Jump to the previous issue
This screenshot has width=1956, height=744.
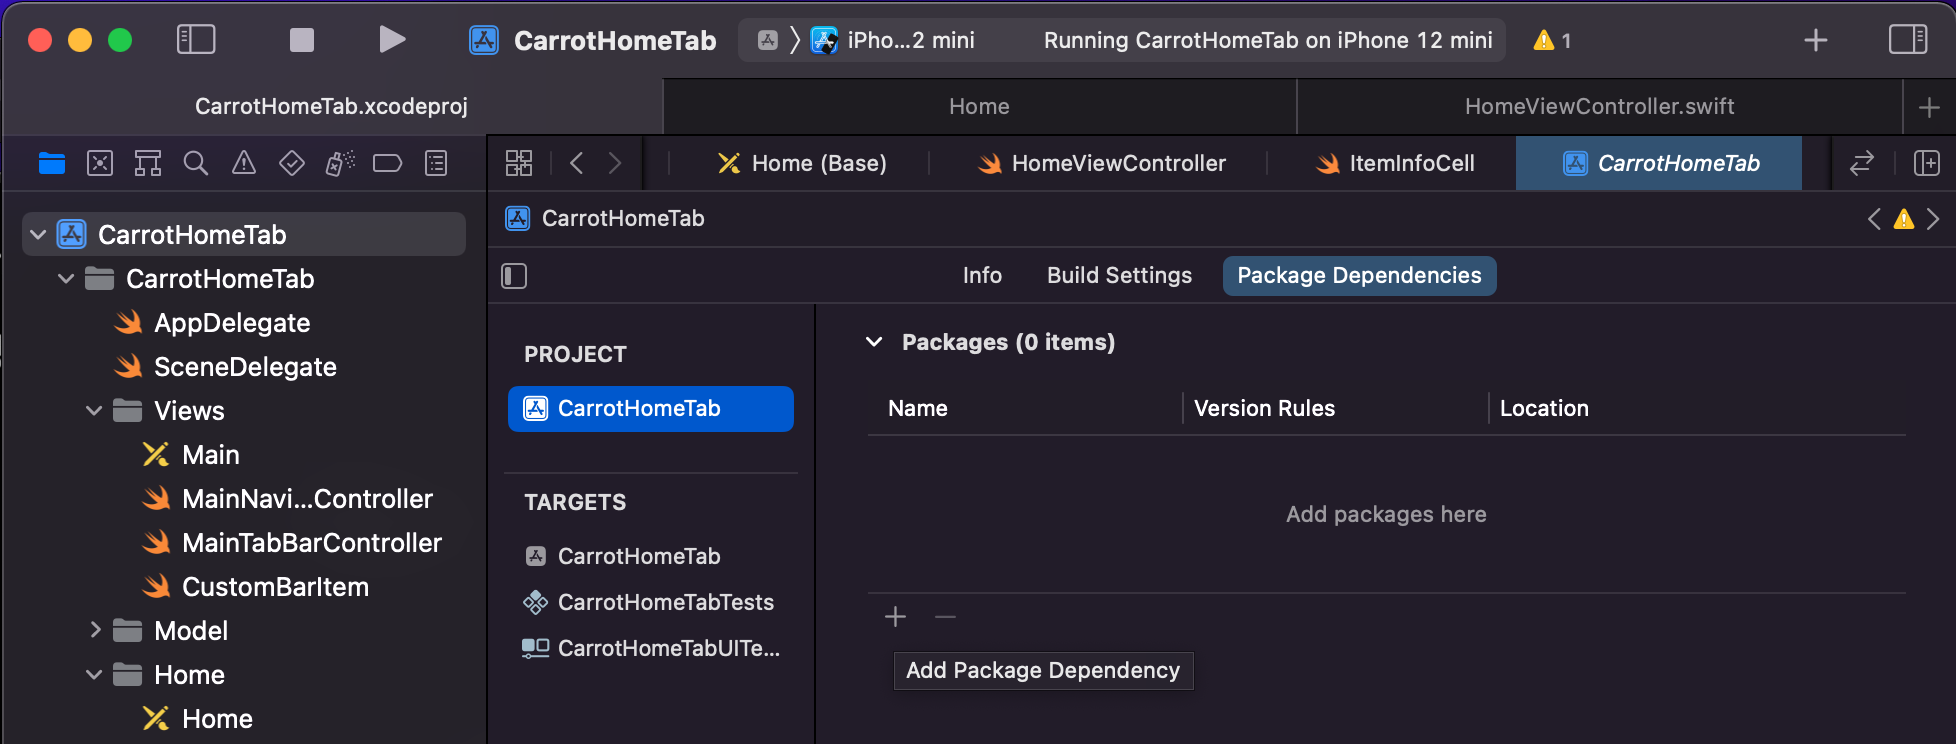[x=1874, y=219]
